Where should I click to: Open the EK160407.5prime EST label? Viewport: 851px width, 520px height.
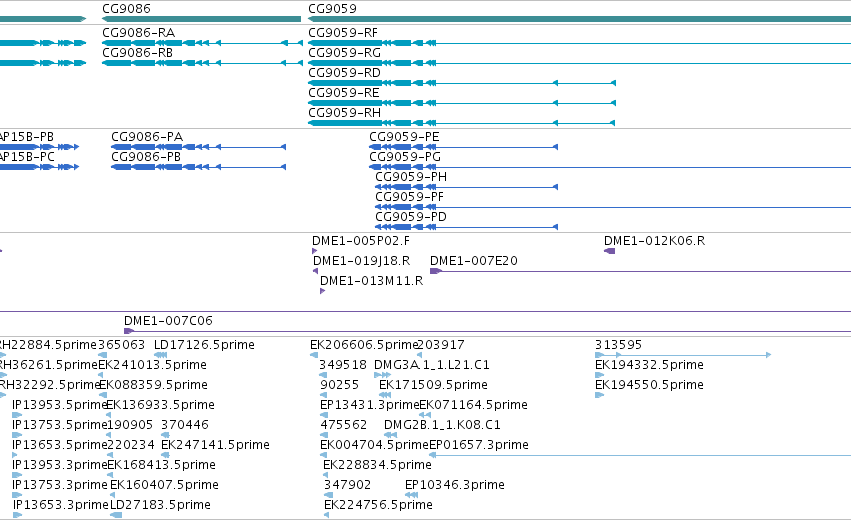tap(164, 485)
